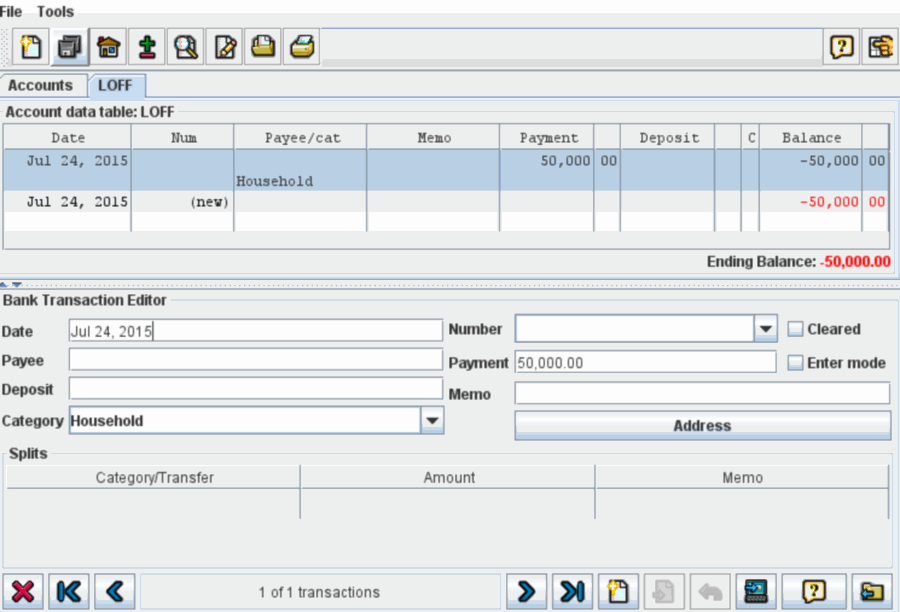
Task: Click the greyed duplicate transaction icon
Action: click(664, 591)
